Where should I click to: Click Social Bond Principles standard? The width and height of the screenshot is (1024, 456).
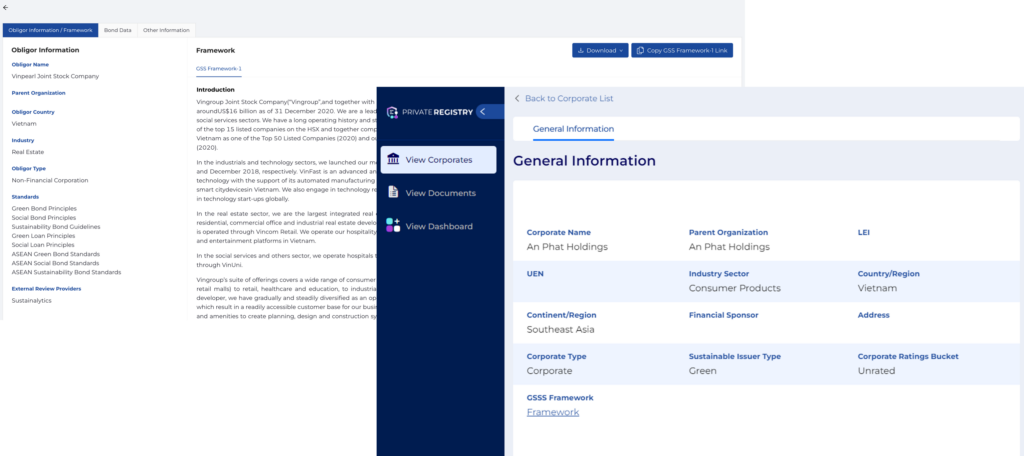coord(44,218)
